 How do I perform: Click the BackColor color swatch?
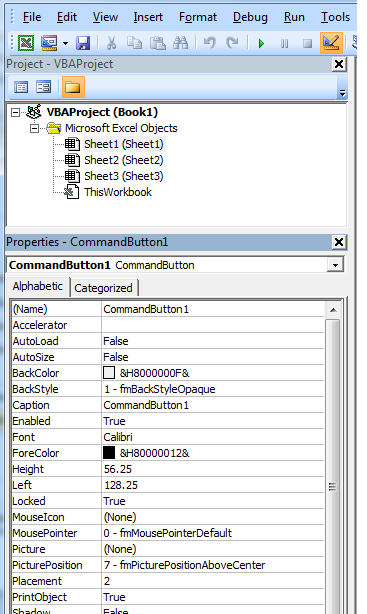[108, 373]
